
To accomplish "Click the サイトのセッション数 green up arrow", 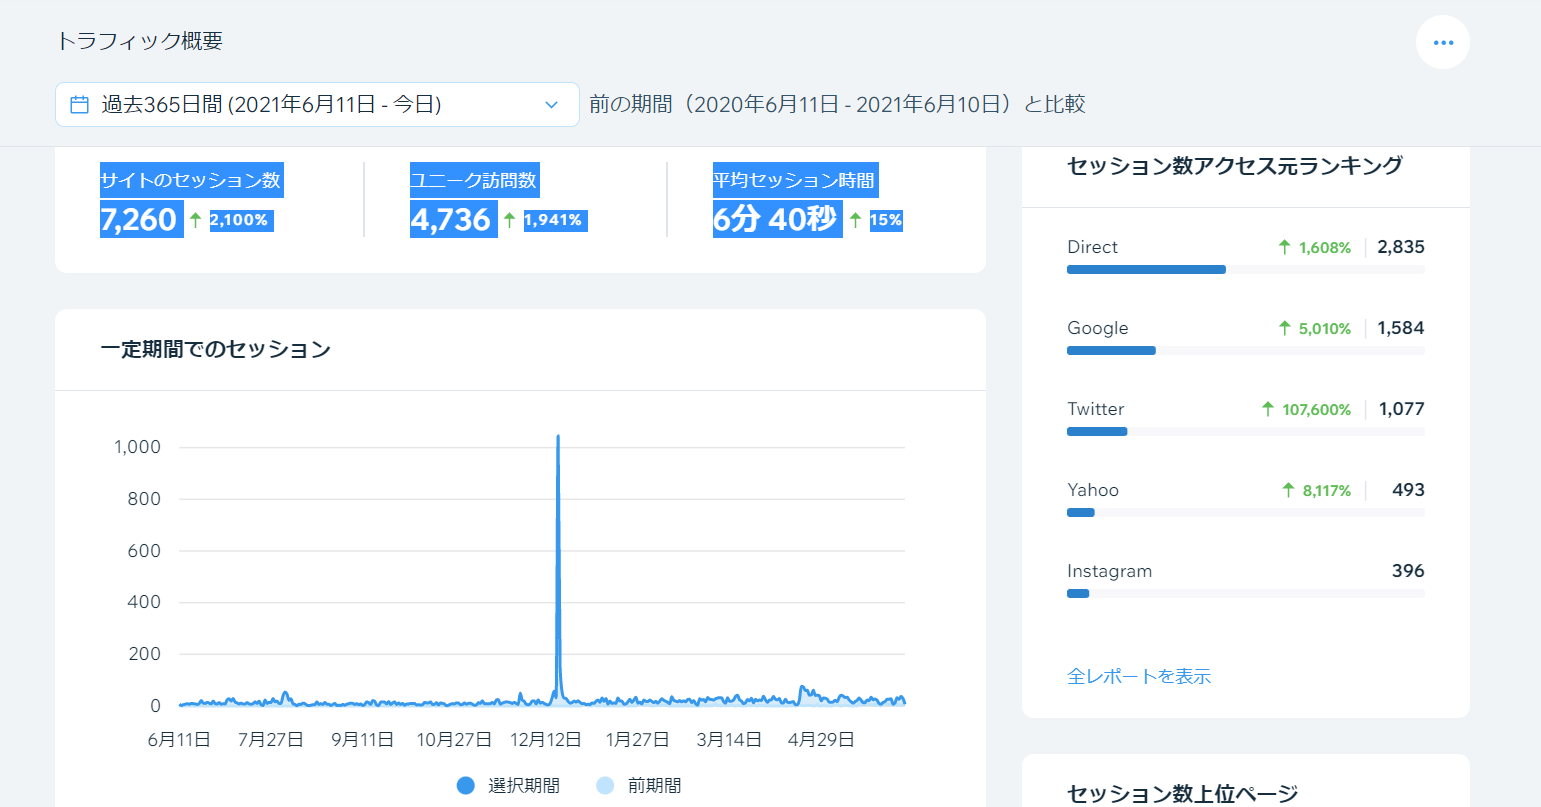I will click(196, 220).
